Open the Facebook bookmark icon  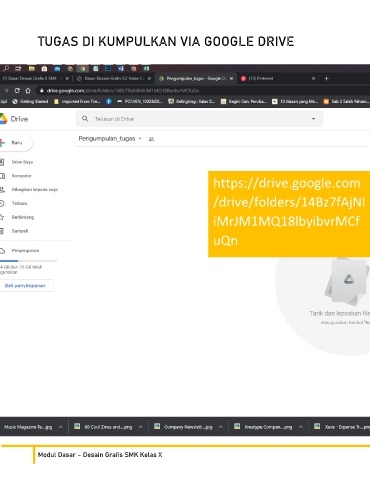coord(109,102)
